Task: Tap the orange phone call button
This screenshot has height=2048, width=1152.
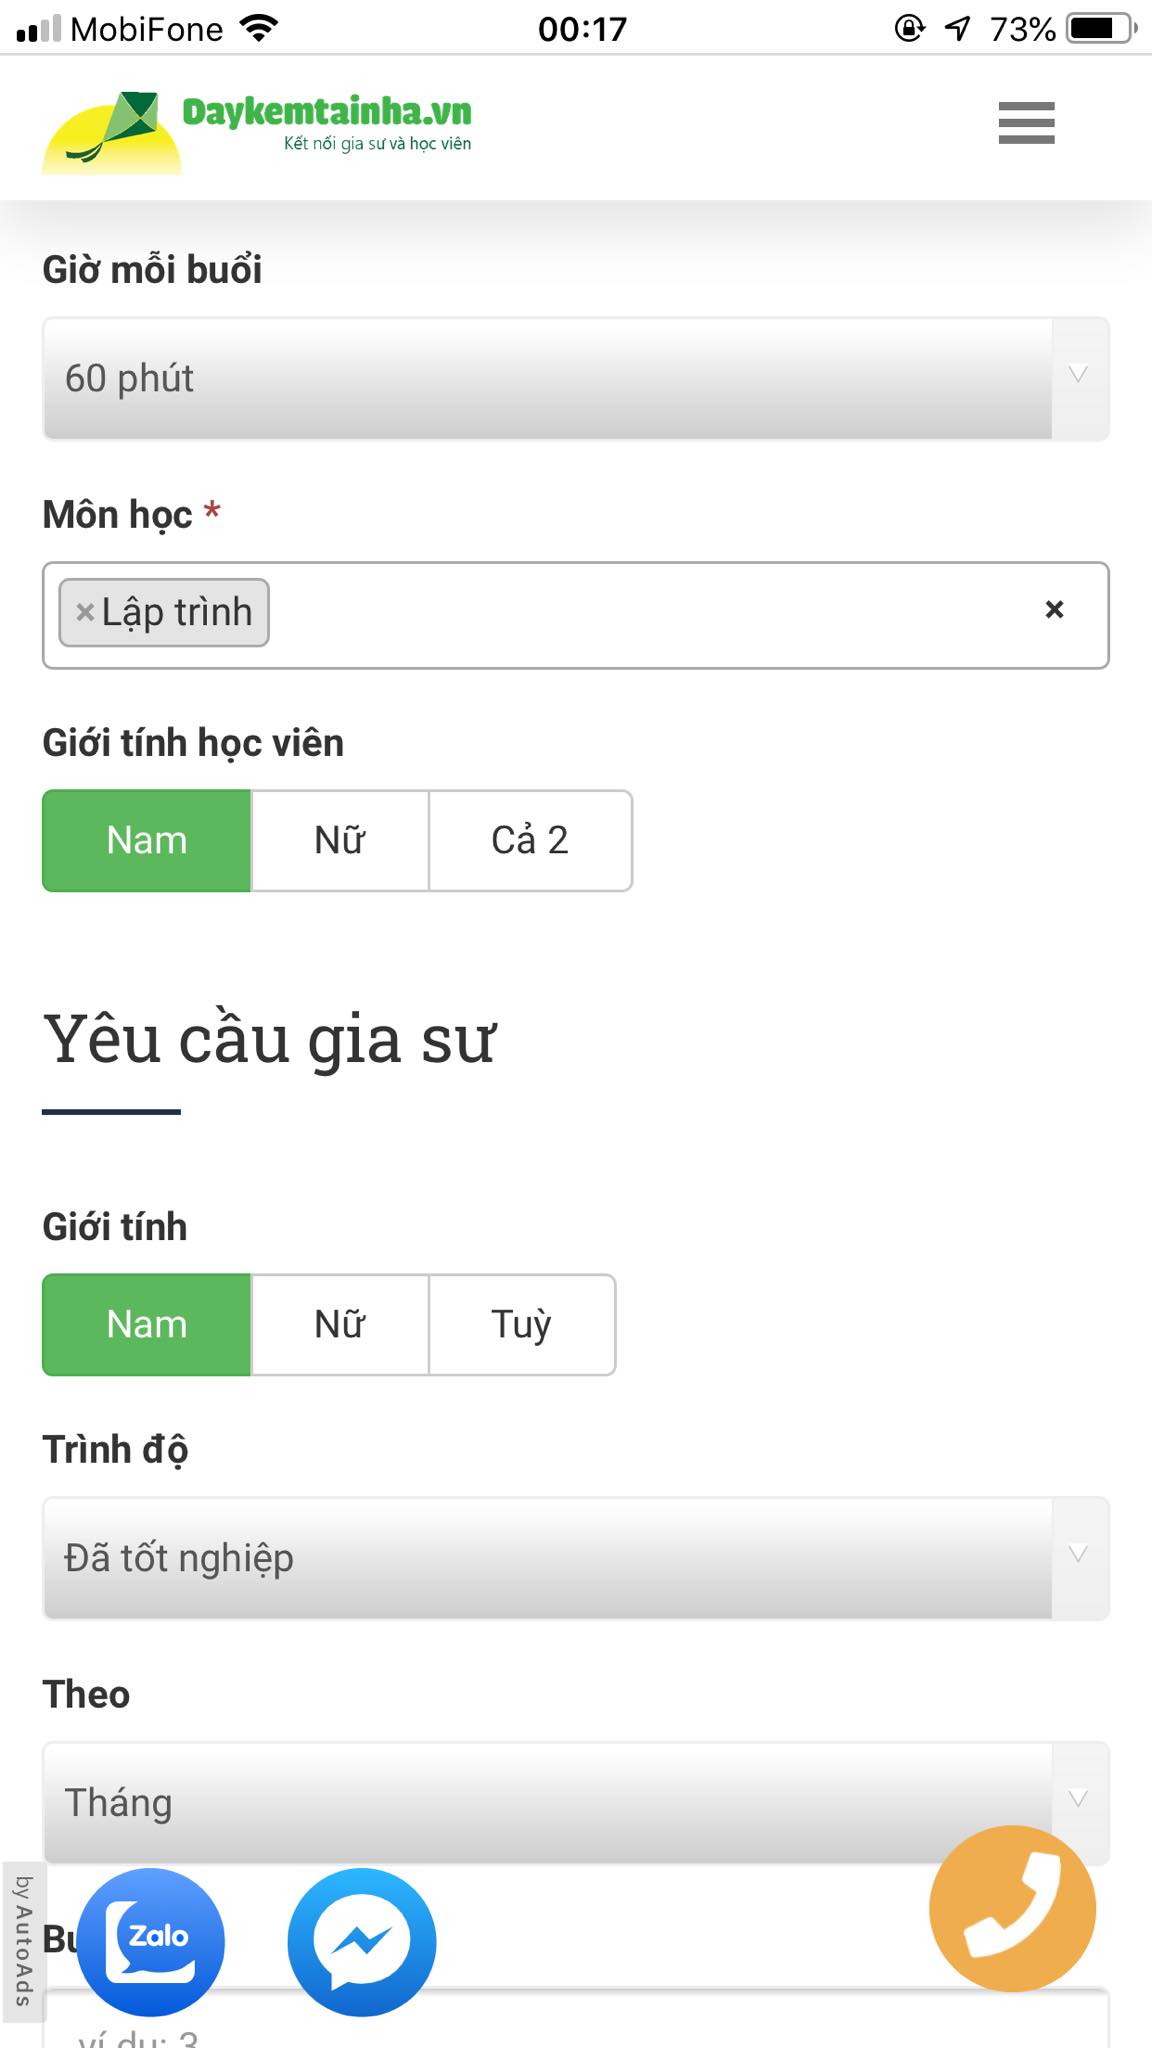Action: pyautogui.click(x=1013, y=1908)
